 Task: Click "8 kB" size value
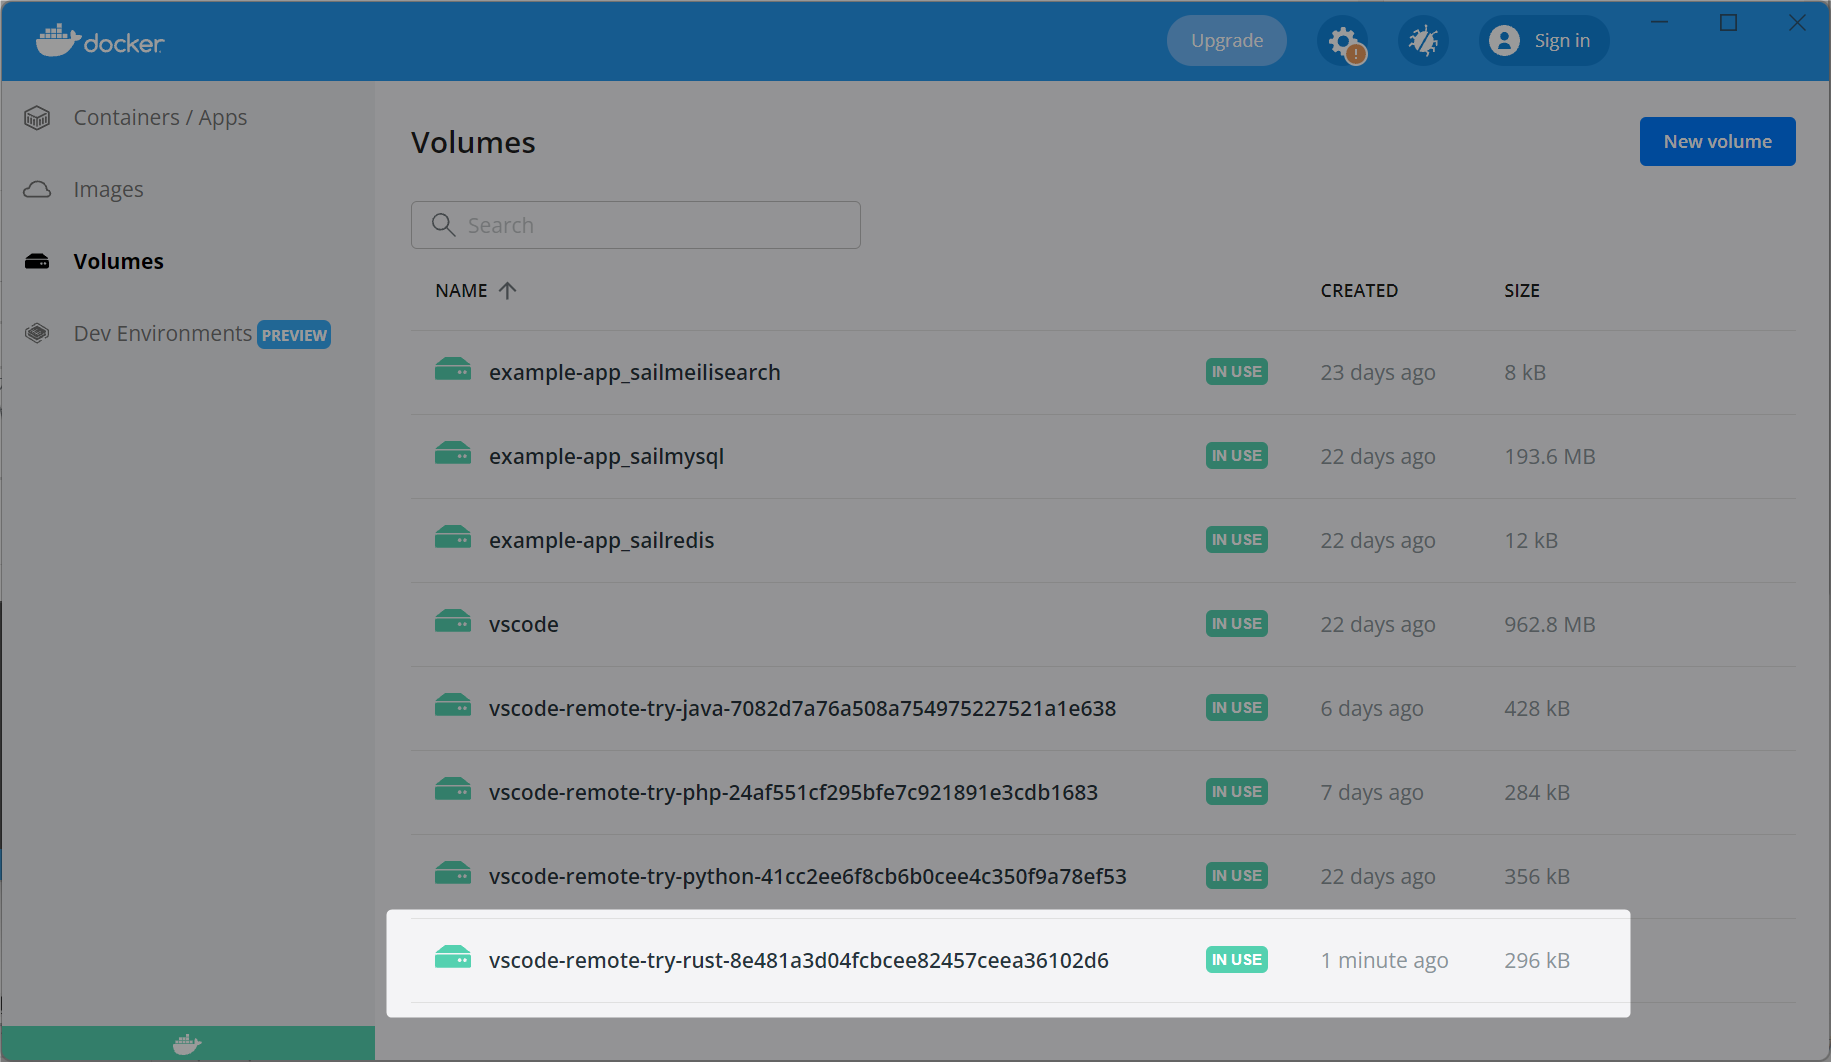(x=1525, y=373)
